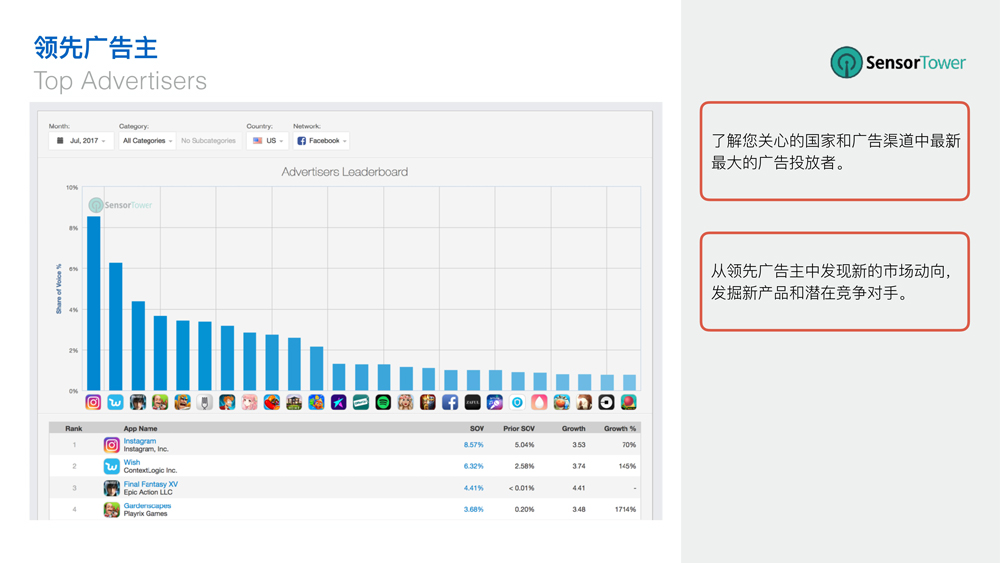Click the Spotify icon below the chart
This screenshot has height=563, width=1000.
point(383,402)
